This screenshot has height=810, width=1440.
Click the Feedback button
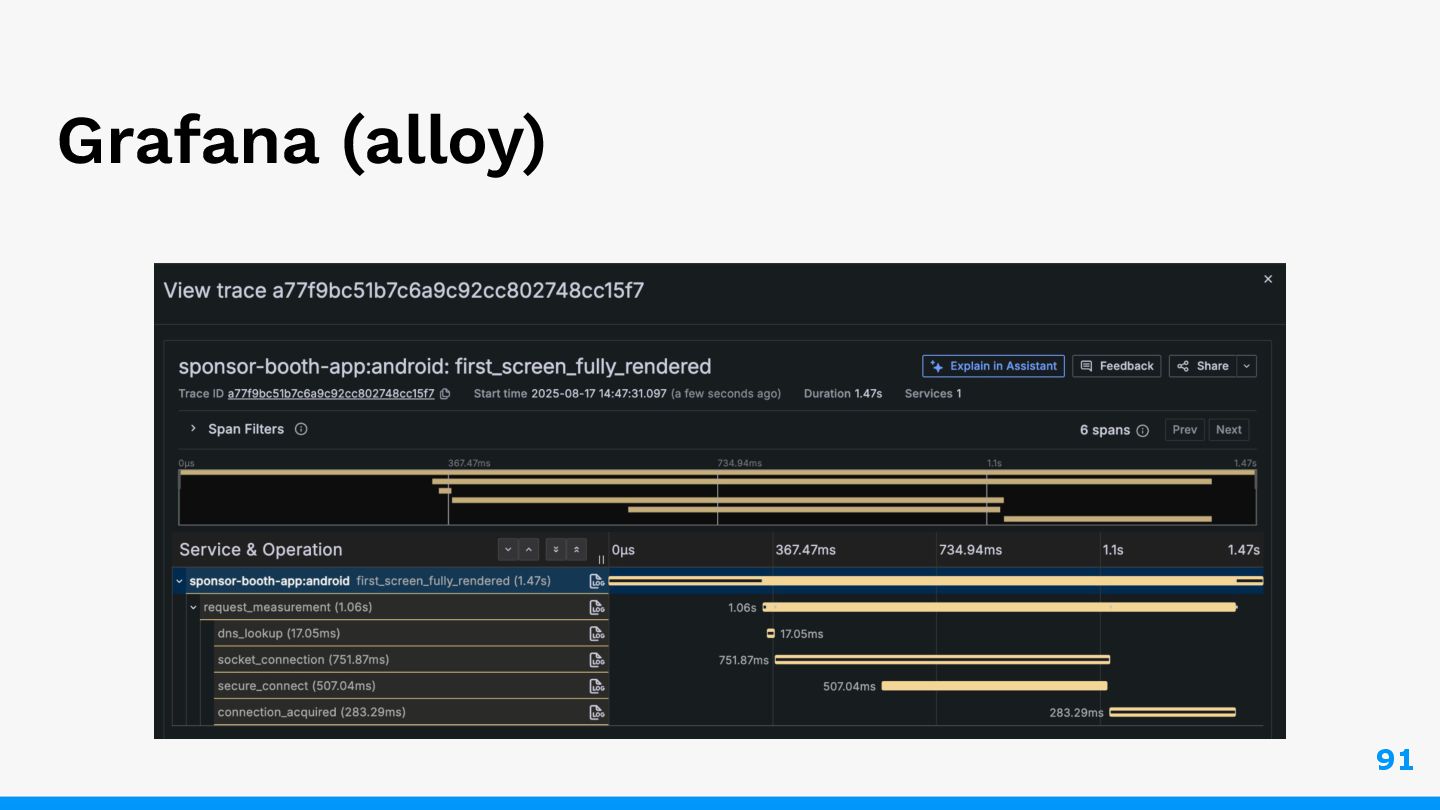click(x=1117, y=366)
